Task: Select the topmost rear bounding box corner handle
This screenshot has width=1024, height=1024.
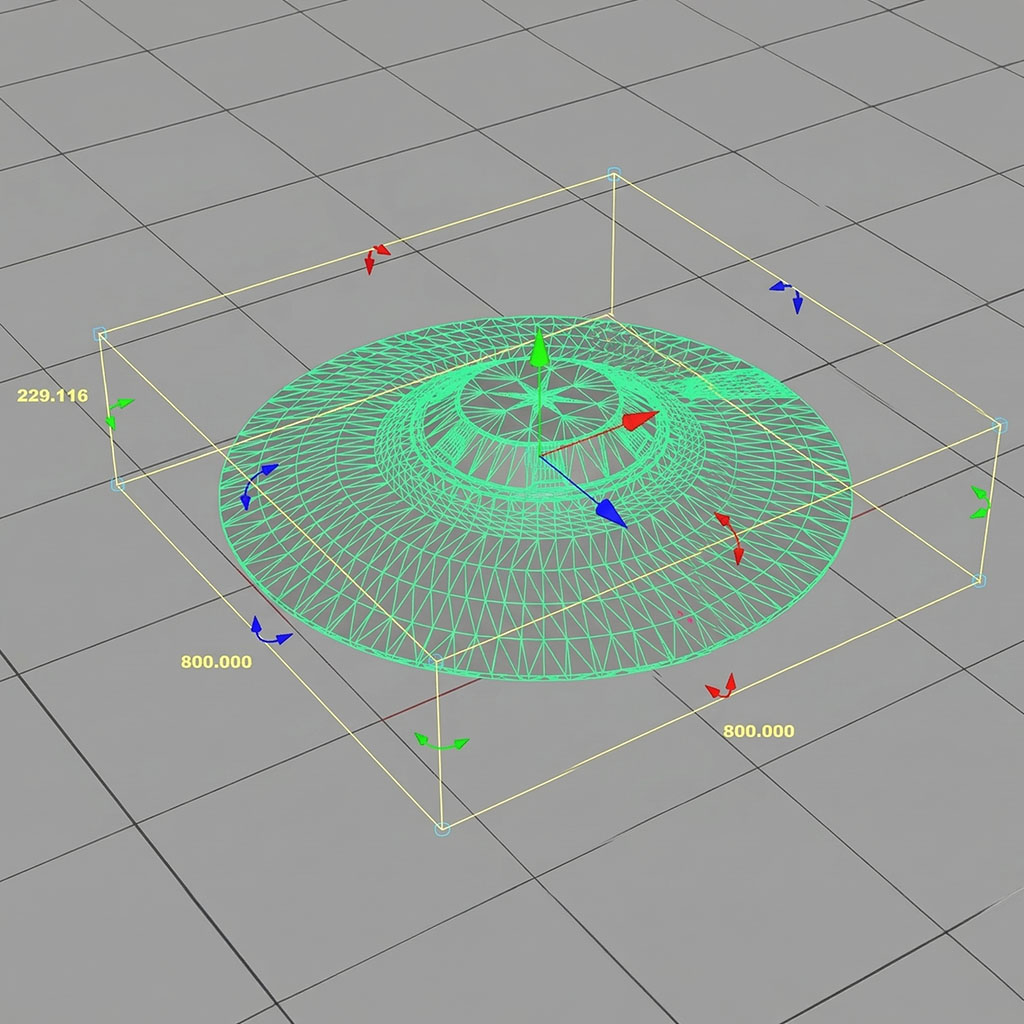Action: [x=614, y=174]
